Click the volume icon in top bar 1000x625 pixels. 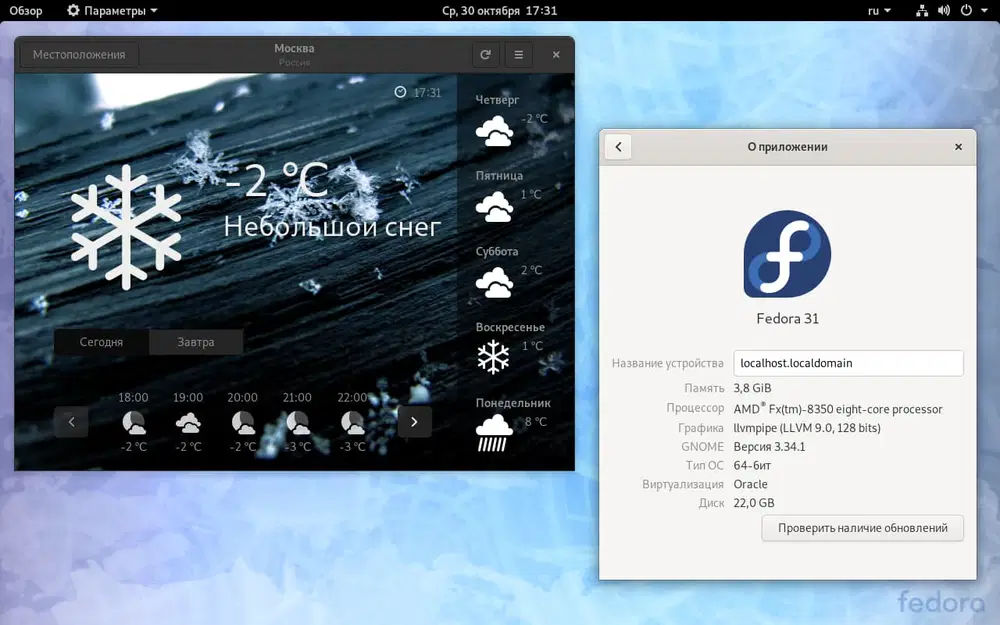click(x=943, y=11)
